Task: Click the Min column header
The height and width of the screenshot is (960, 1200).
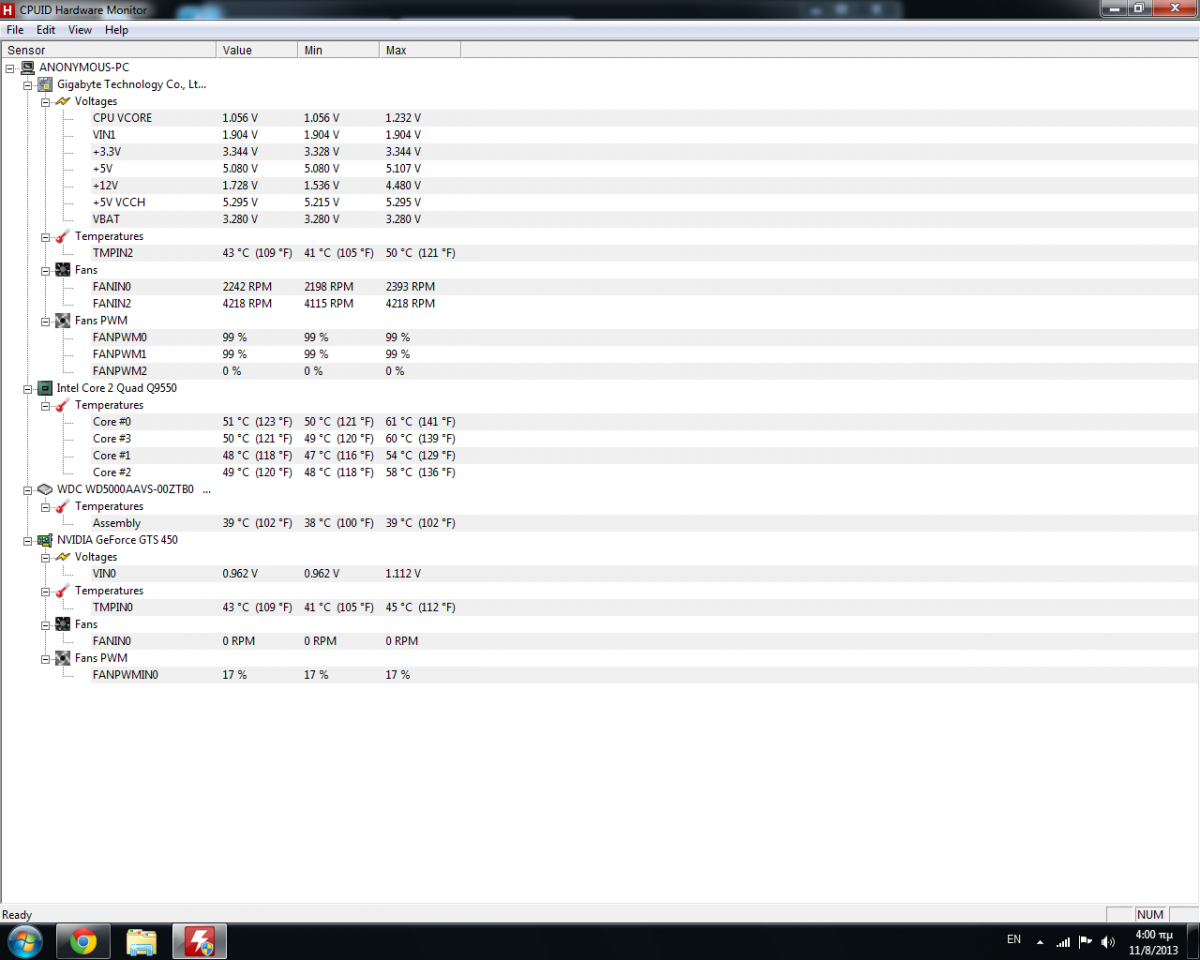Action: click(338, 50)
